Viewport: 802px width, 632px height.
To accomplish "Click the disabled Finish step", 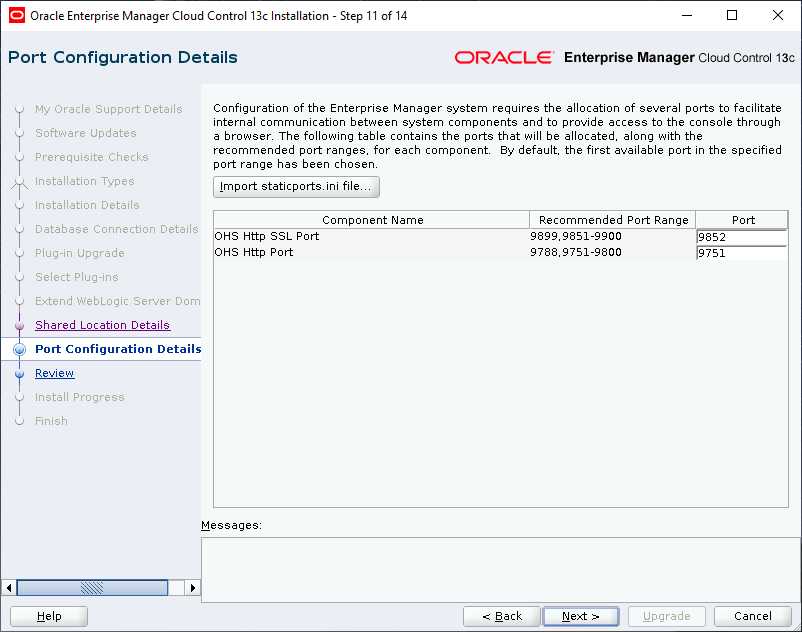I will (x=51, y=421).
